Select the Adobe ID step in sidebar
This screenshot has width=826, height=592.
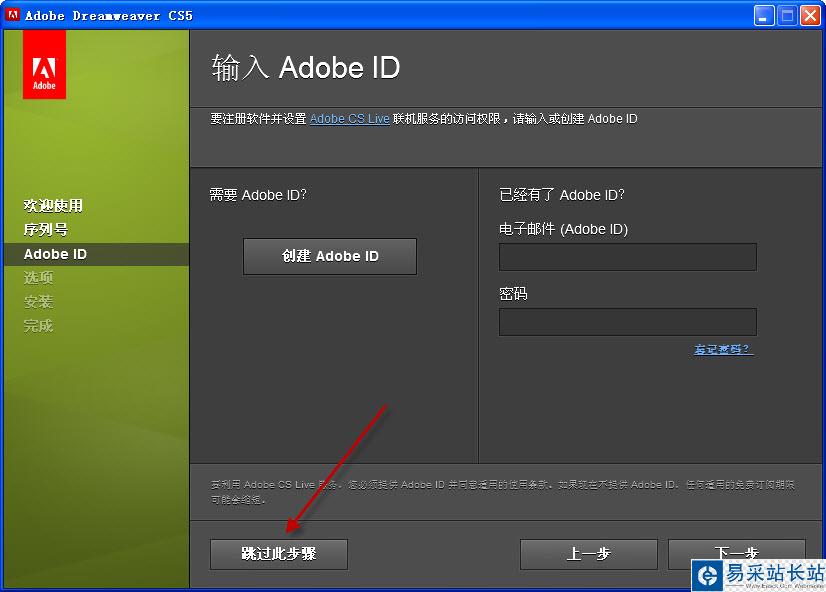point(96,254)
